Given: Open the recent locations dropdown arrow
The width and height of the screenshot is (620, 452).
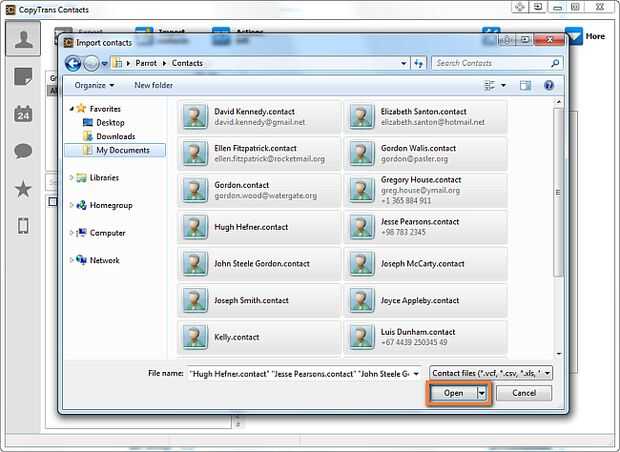Looking at the screenshot, I should pyautogui.click(x=104, y=64).
